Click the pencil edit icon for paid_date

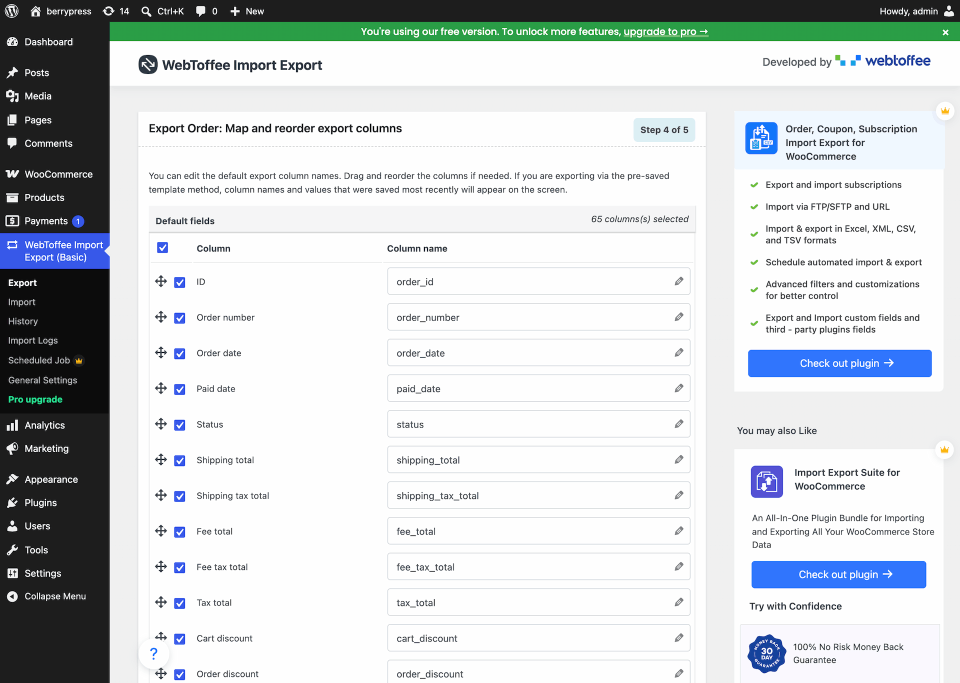(x=679, y=388)
